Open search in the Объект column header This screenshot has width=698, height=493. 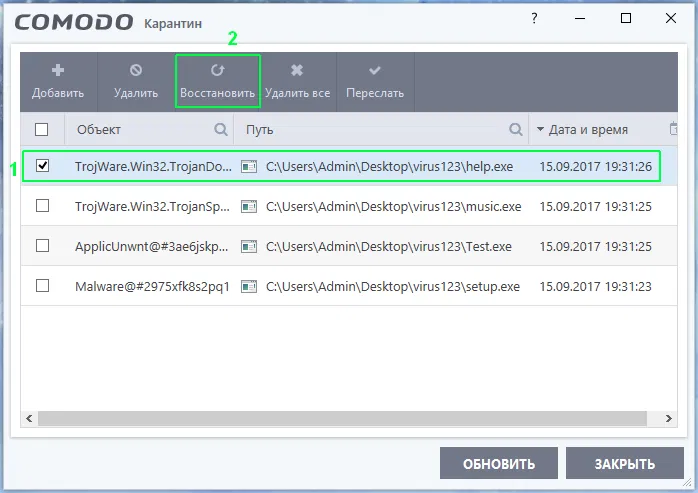[x=221, y=130]
